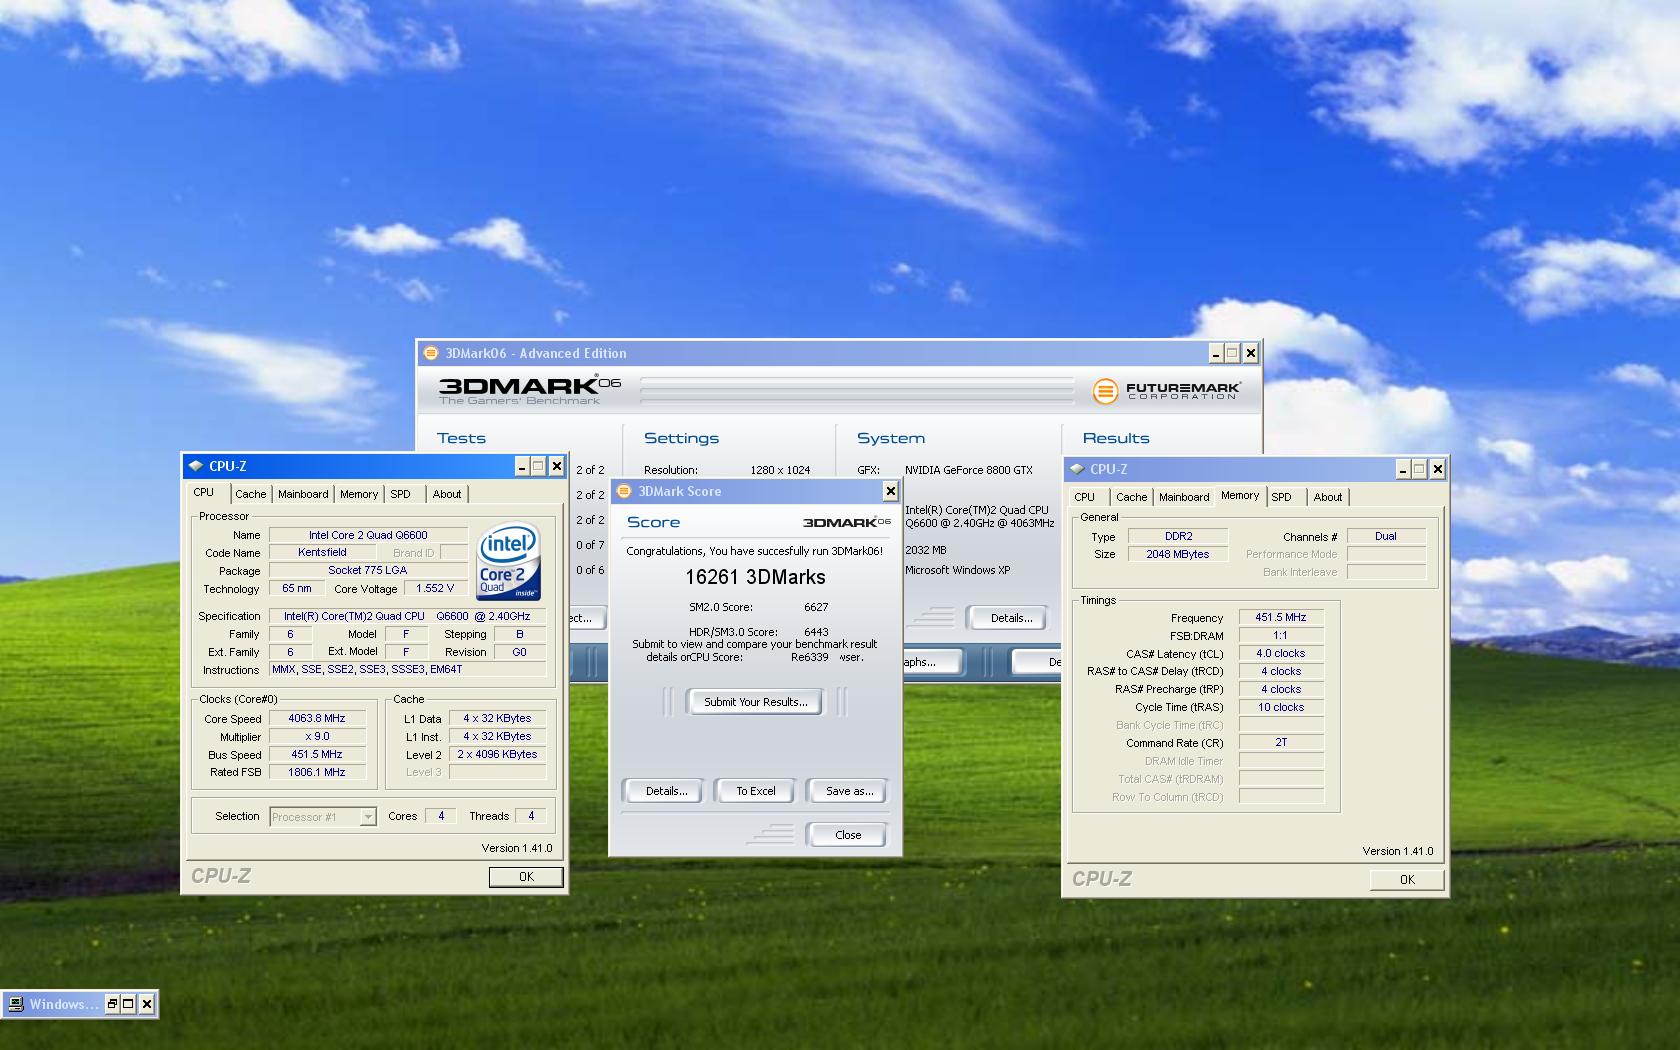Click the Intel Core 2 Quad logo

pyautogui.click(x=510, y=561)
